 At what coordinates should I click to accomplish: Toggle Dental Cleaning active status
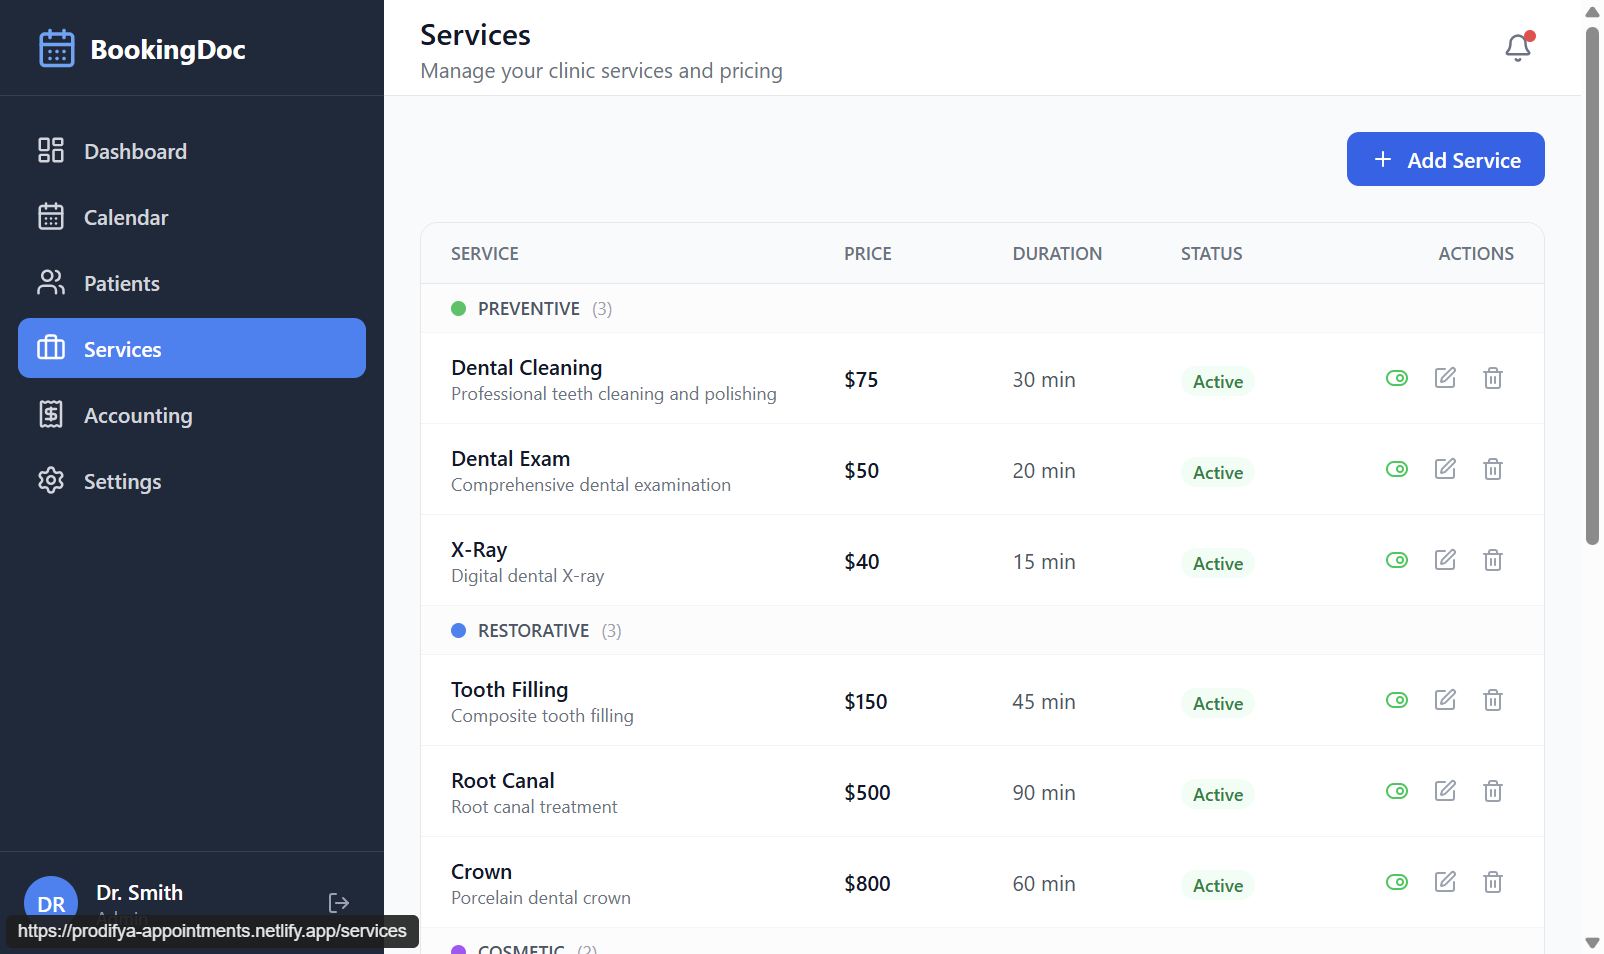point(1397,378)
